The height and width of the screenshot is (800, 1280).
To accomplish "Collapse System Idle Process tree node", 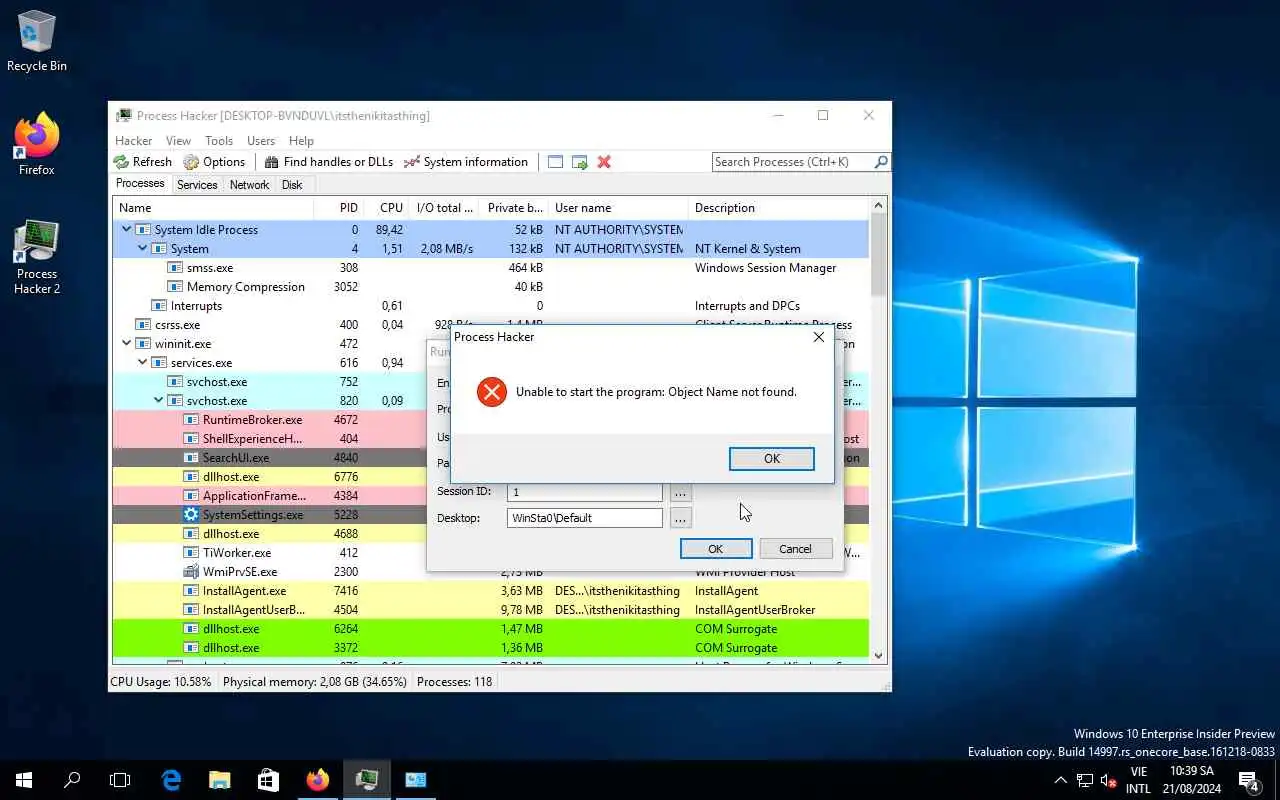I will tap(126, 229).
